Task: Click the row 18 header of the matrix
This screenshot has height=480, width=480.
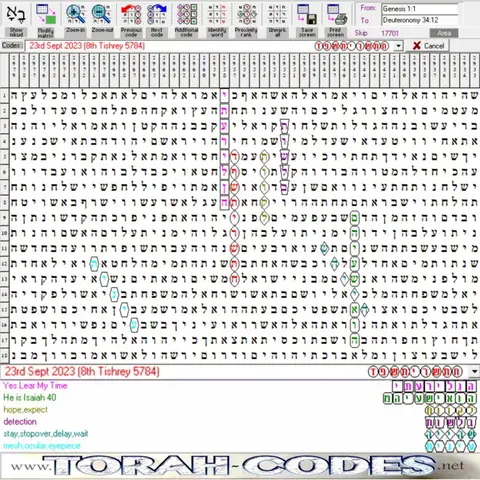Action: 4,356
